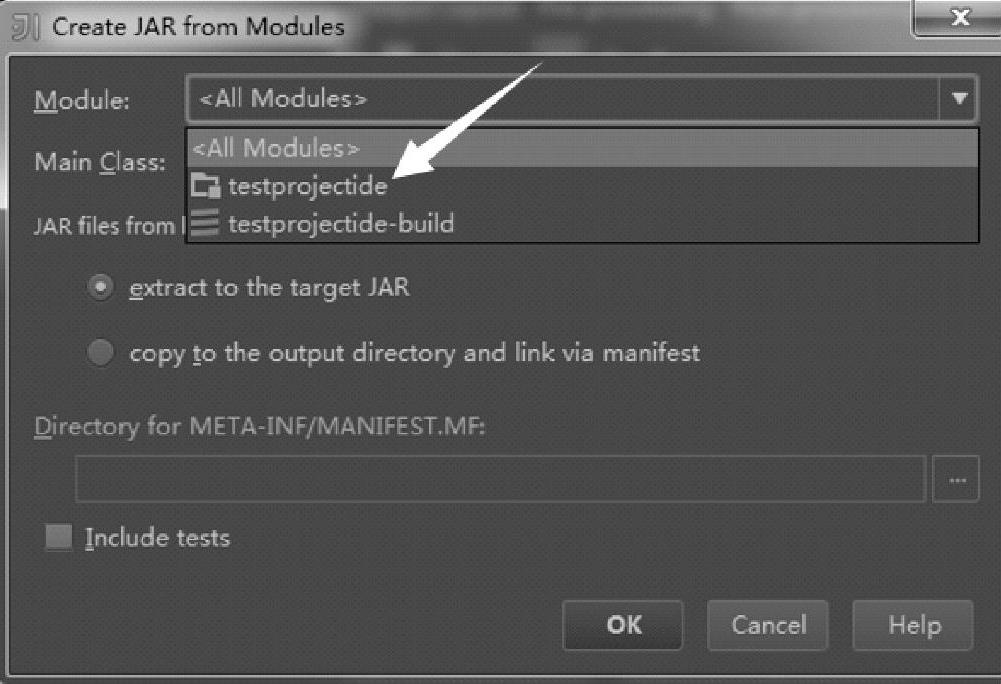Select <All Modules> in dropdown list
The height and width of the screenshot is (684, 1001).
coord(276,149)
